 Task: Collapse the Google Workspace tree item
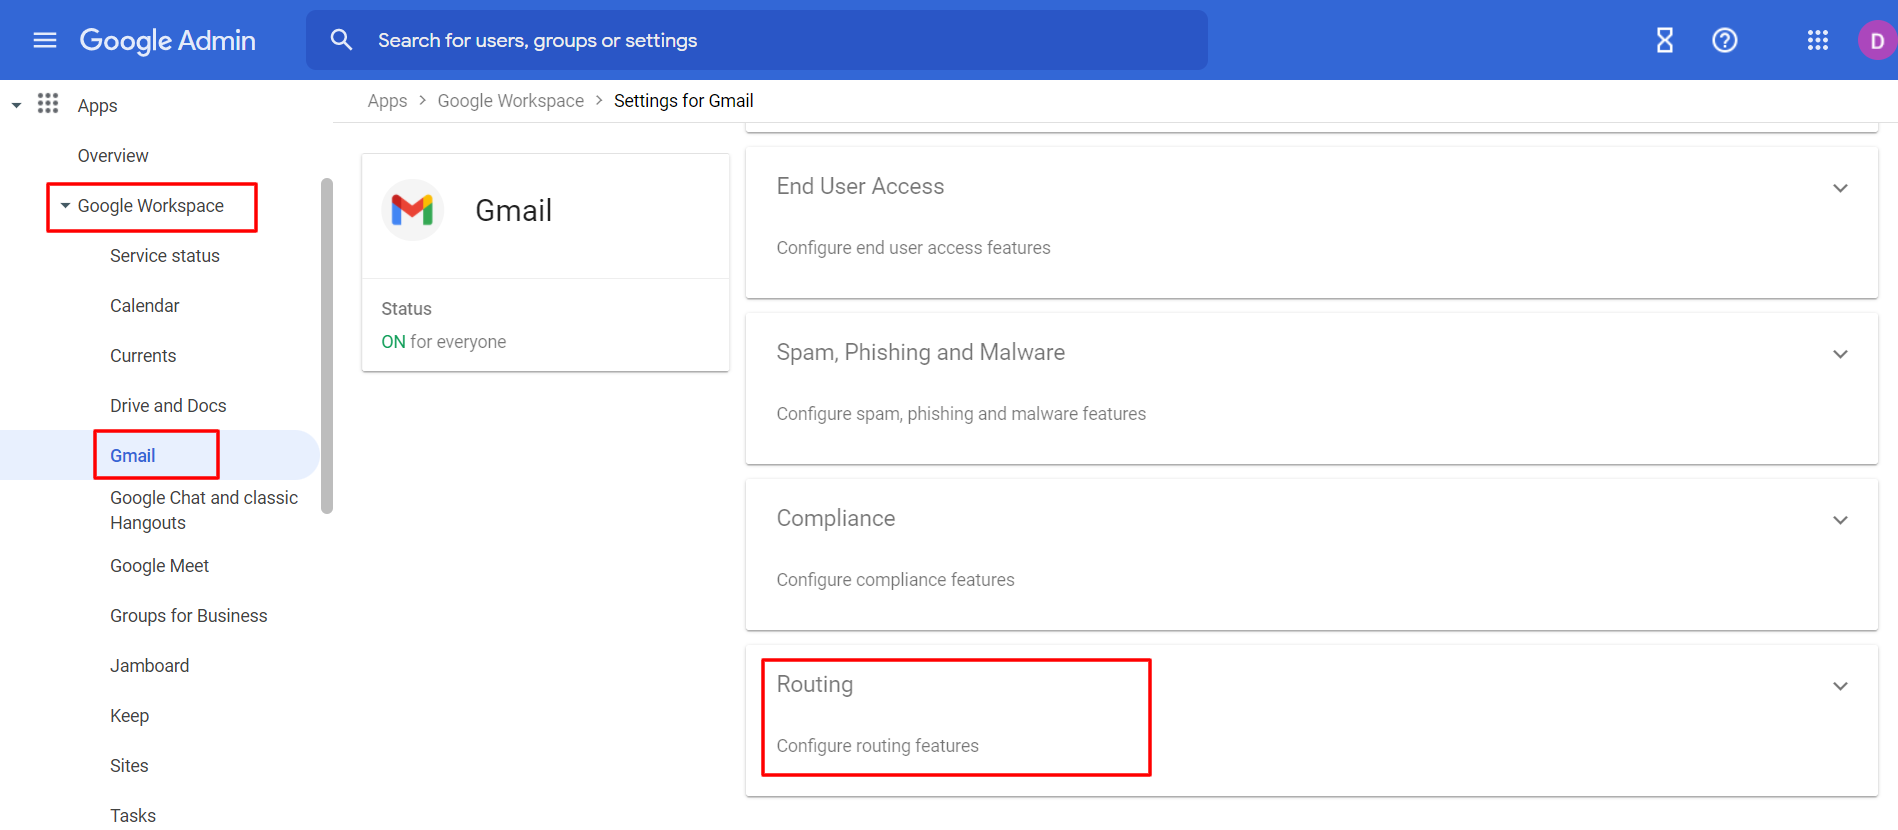(x=65, y=206)
